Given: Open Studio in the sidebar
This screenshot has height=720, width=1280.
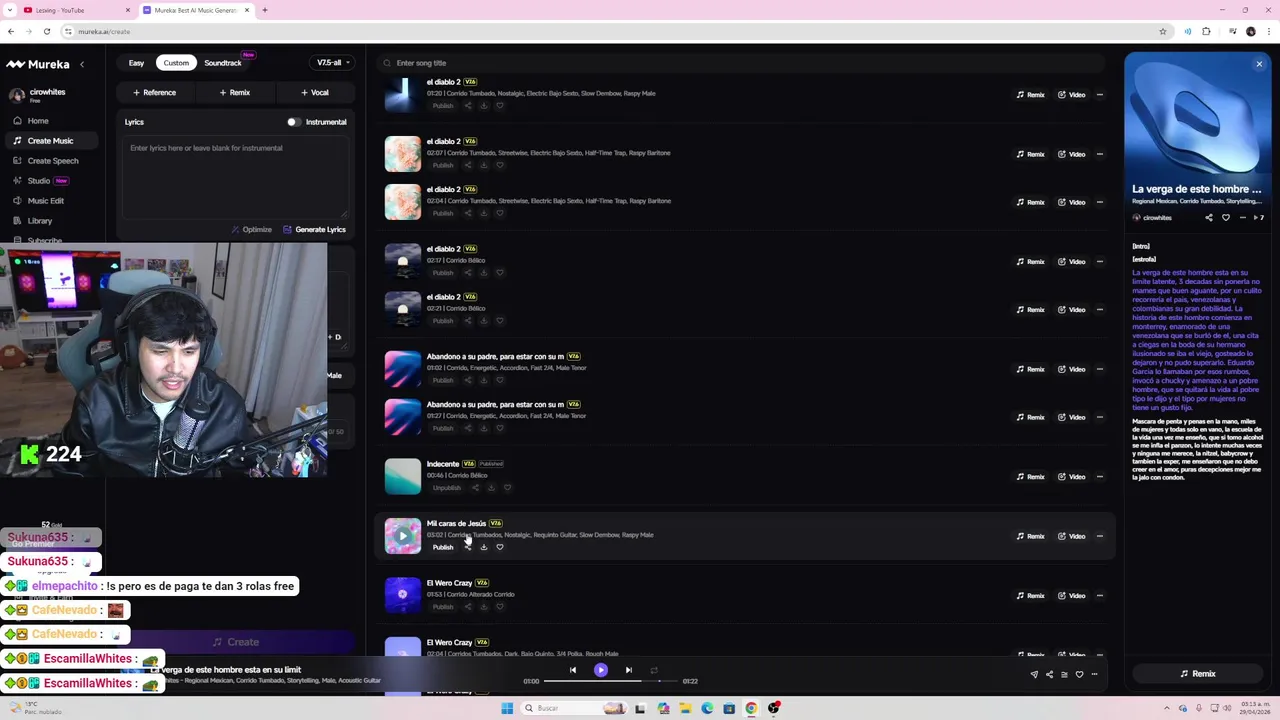Looking at the screenshot, I should point(38,181).
